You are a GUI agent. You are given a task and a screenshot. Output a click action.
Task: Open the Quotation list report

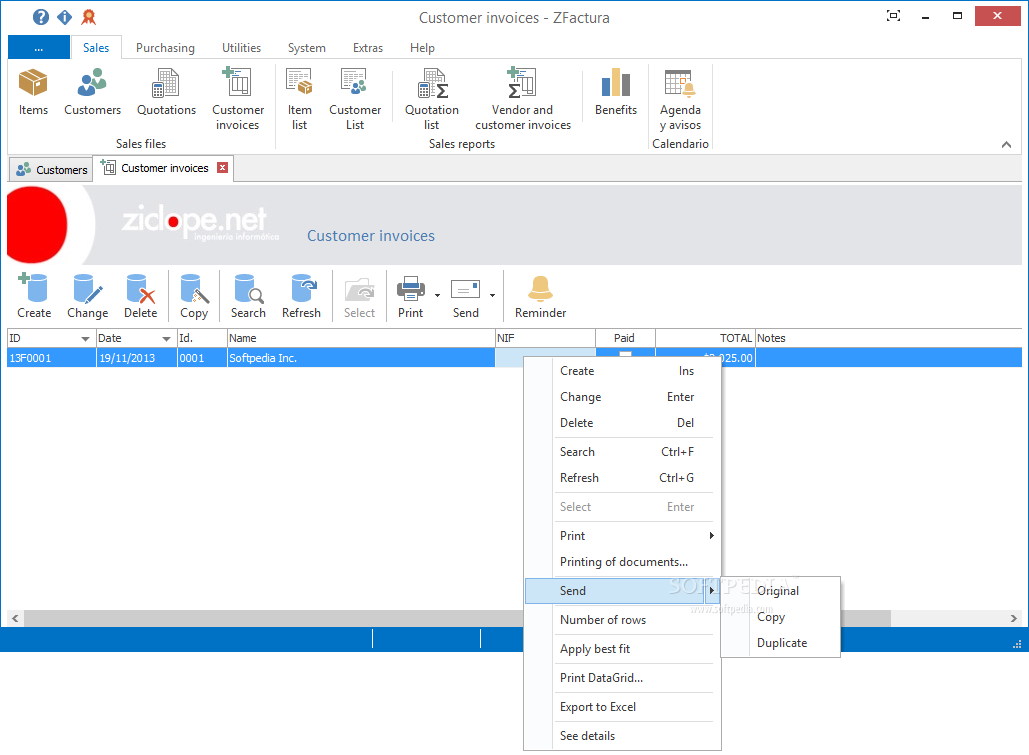tap(432, 98)
